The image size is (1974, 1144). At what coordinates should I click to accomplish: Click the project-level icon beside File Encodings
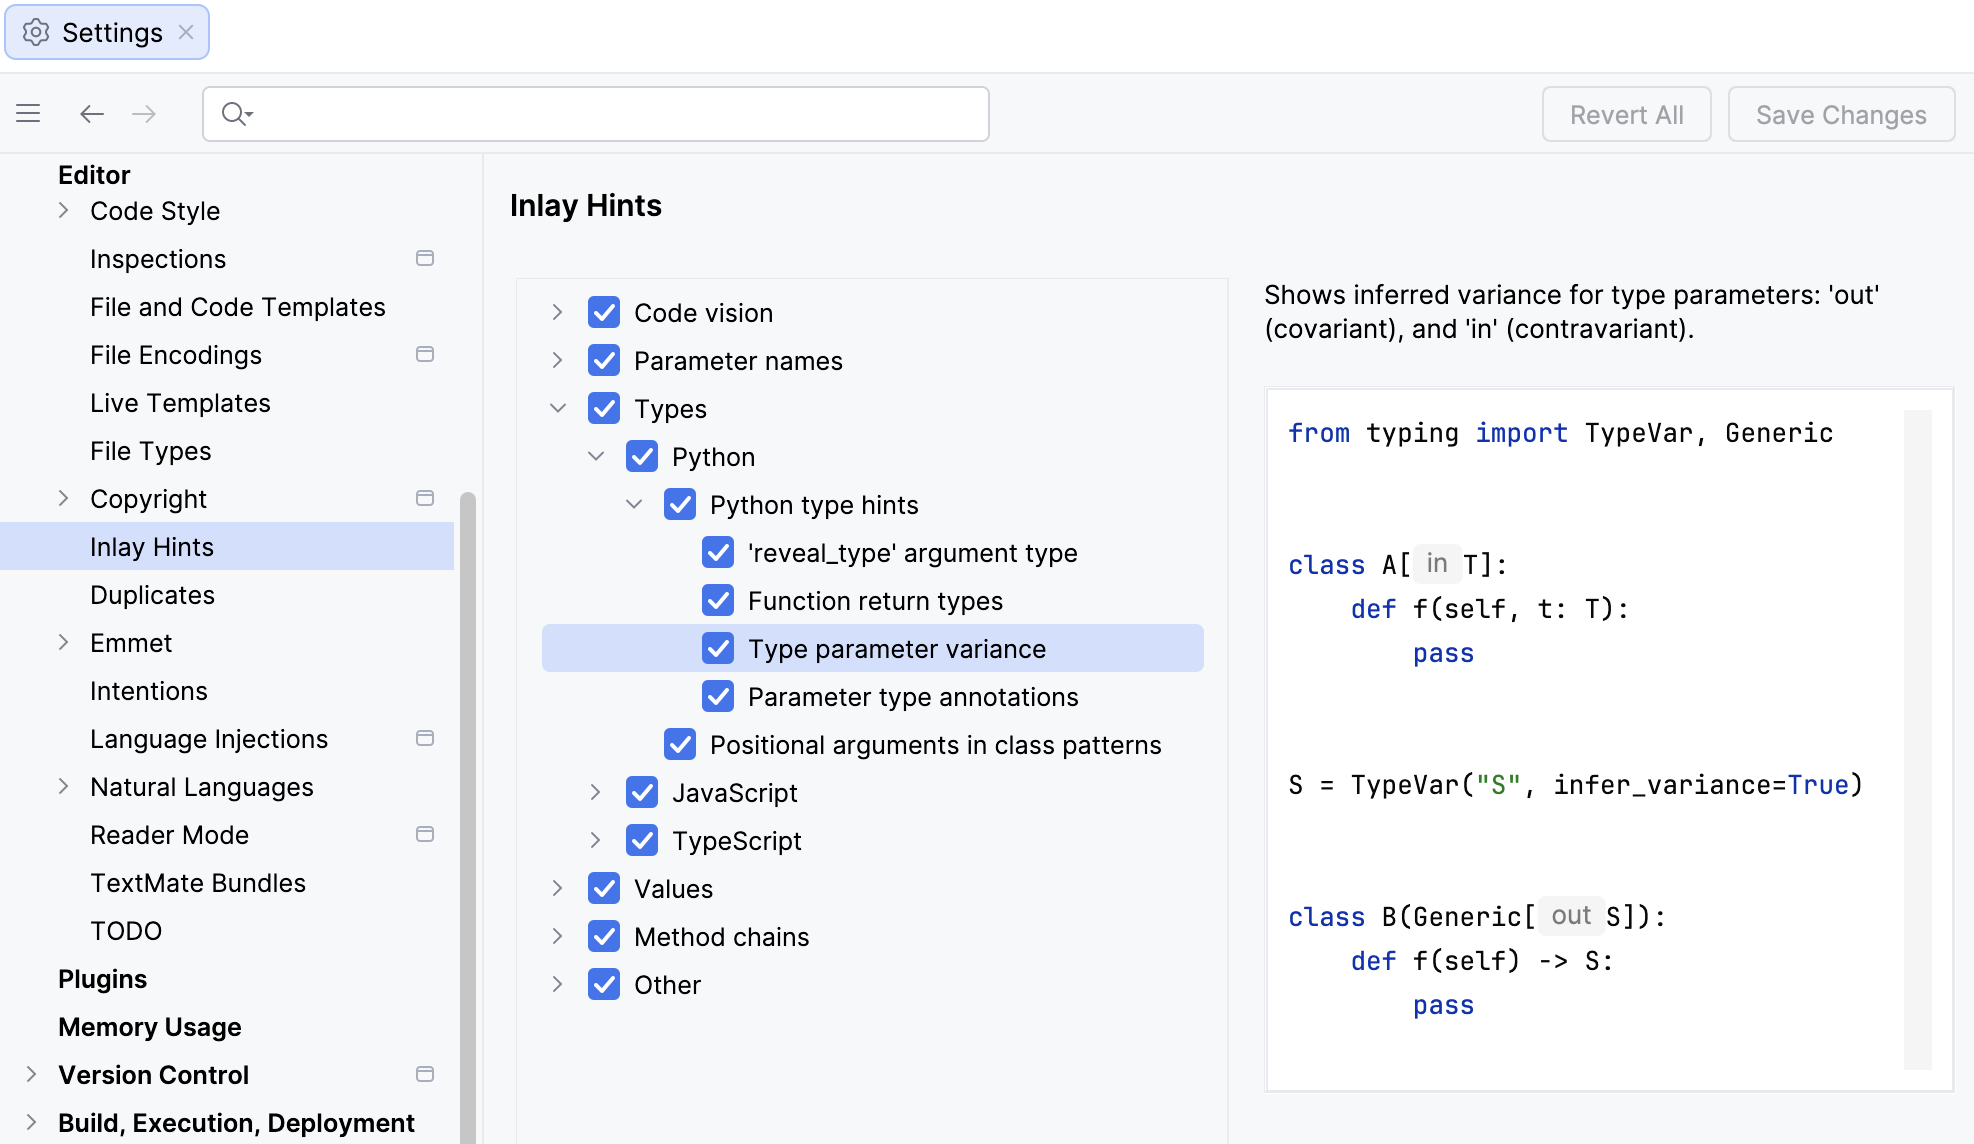point(425,354)
